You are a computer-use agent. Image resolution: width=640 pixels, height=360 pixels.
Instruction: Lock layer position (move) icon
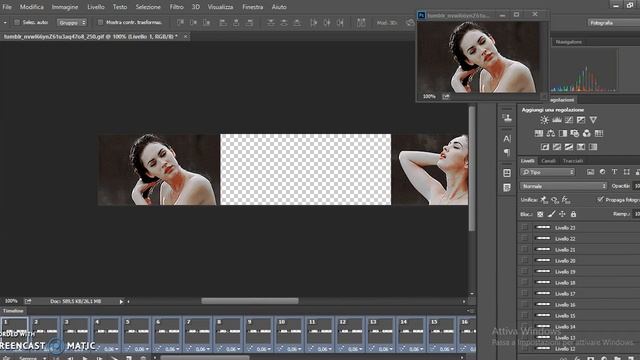(562, 214)
